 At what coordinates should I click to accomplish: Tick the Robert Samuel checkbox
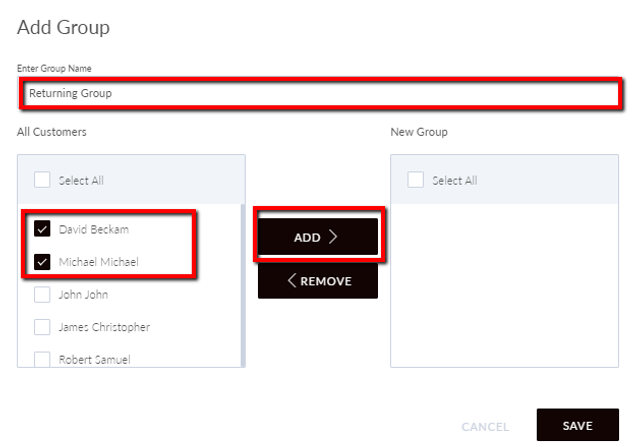pos(42,359)
